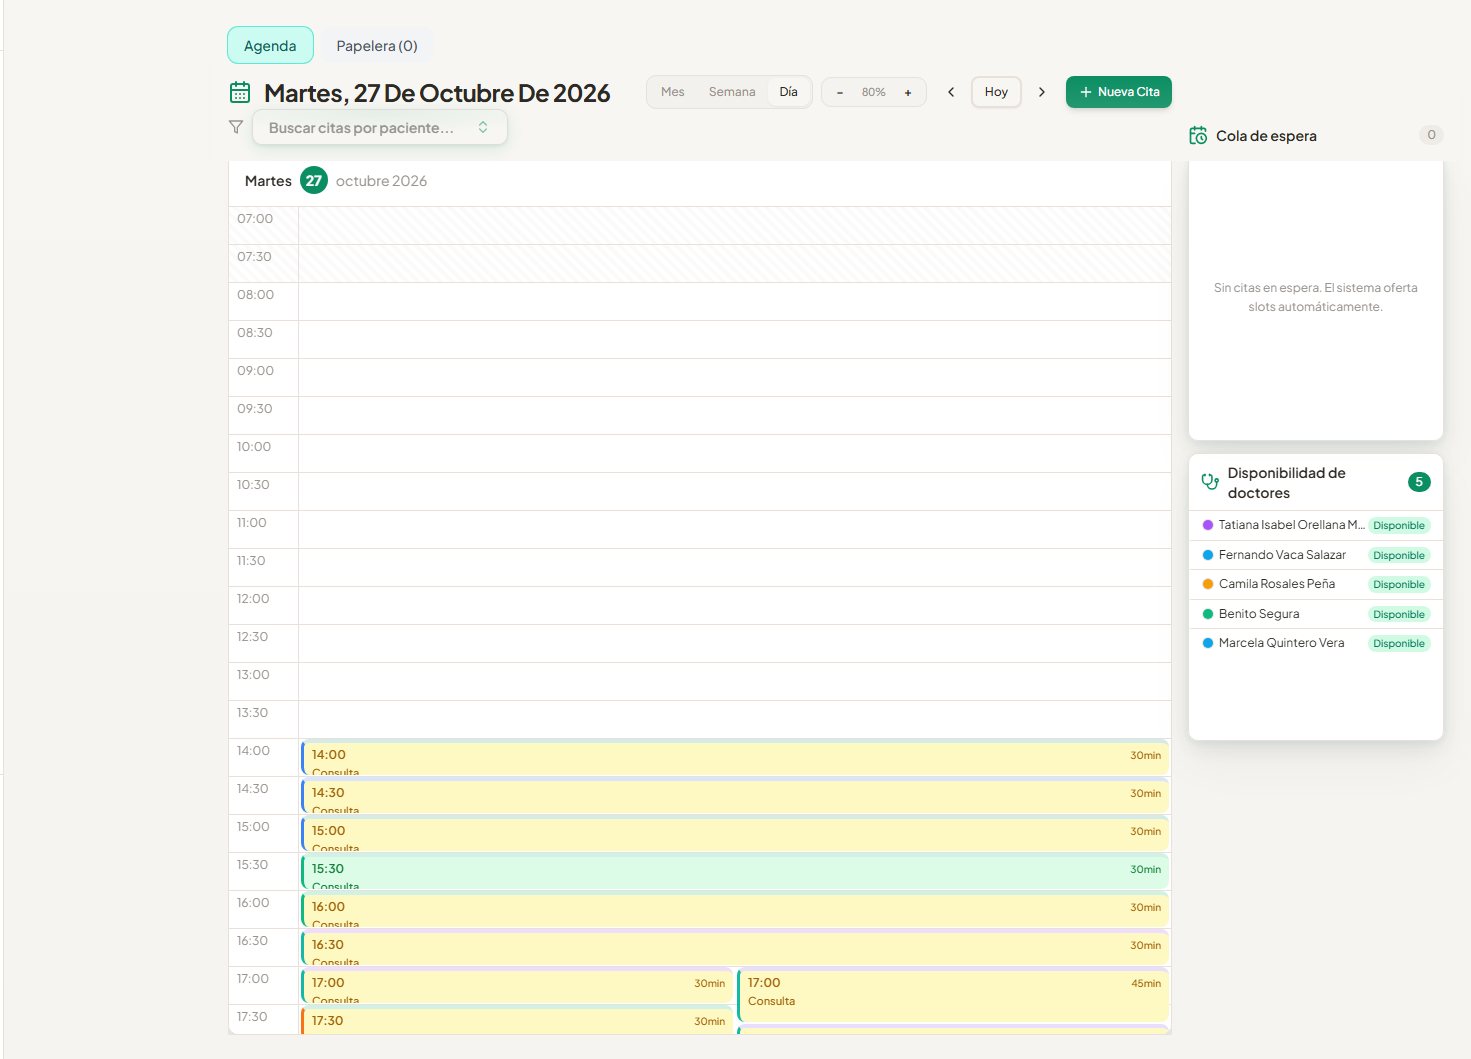Select doctor Fernando Vaca Salazar
1471x1059 pixels.
(x=1315, y=555)
